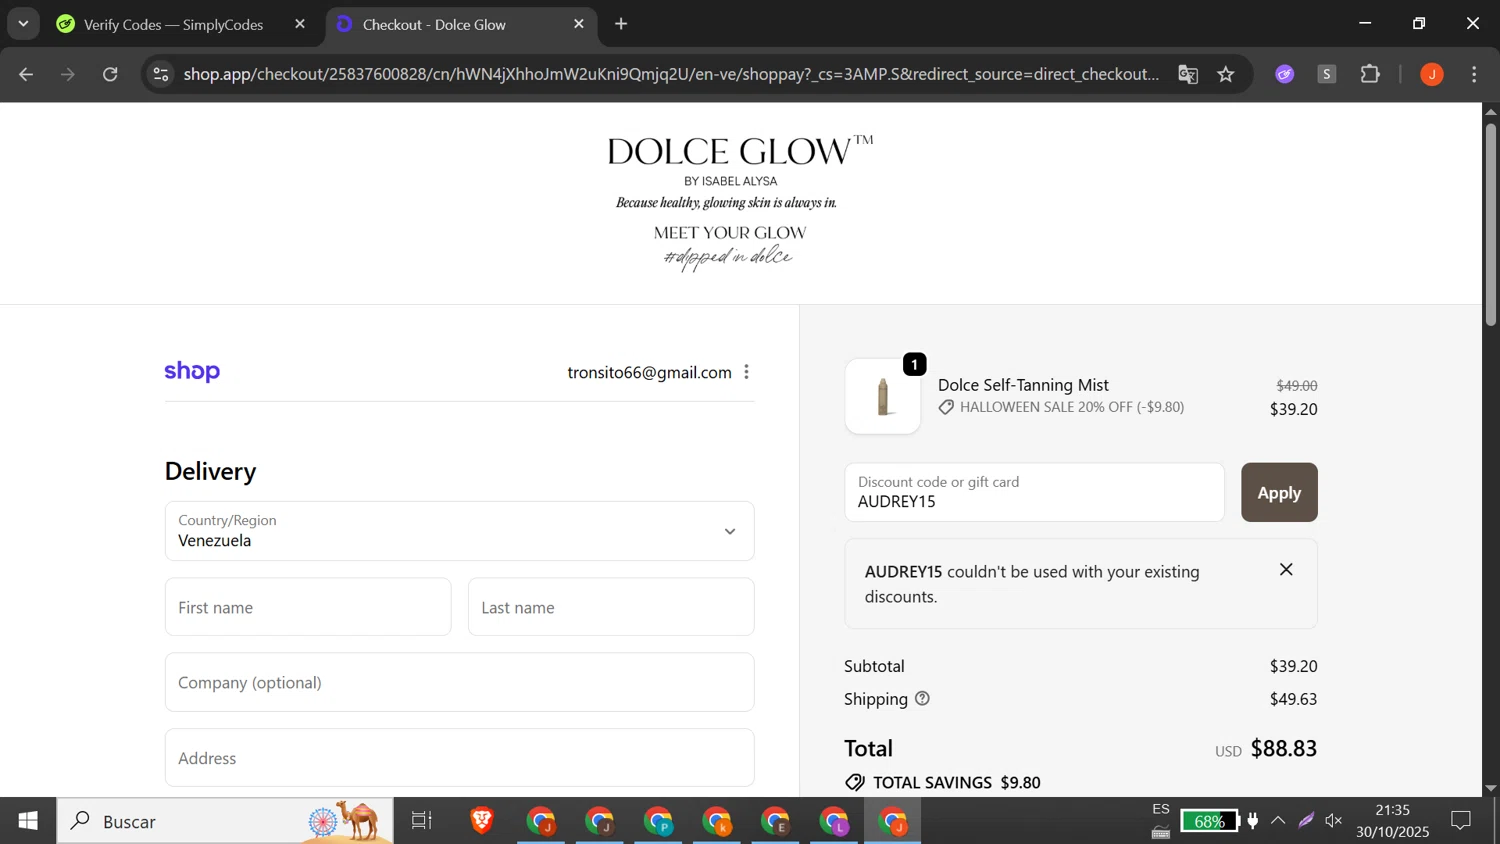Click the Buscar taskbar search box
This screenshot has width=1500, height=844.
225,821
